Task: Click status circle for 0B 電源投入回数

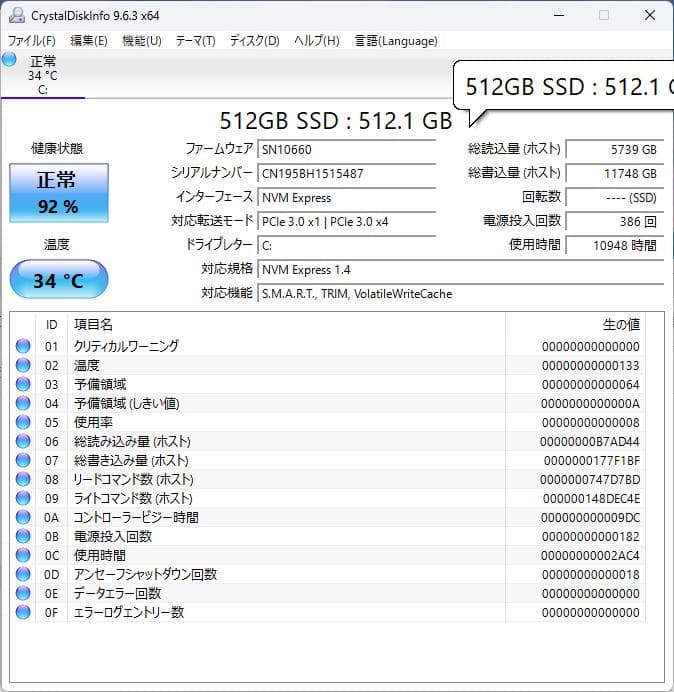Action: click(x=23, y=536)
